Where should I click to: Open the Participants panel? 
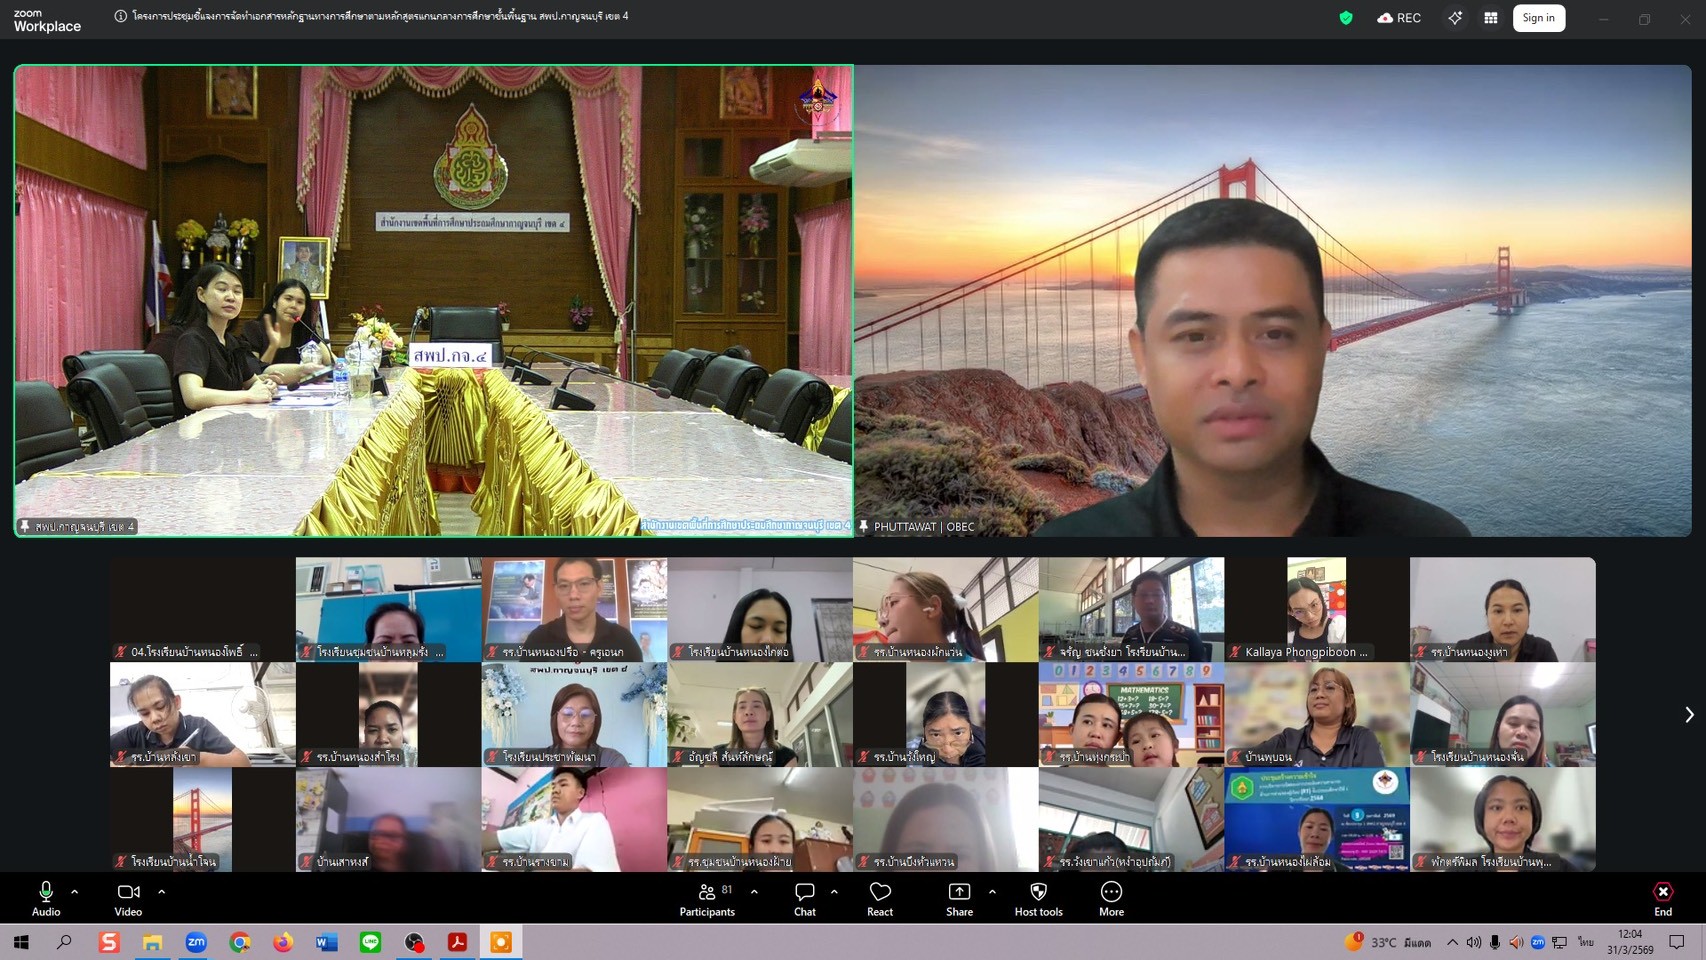(707, 898)
